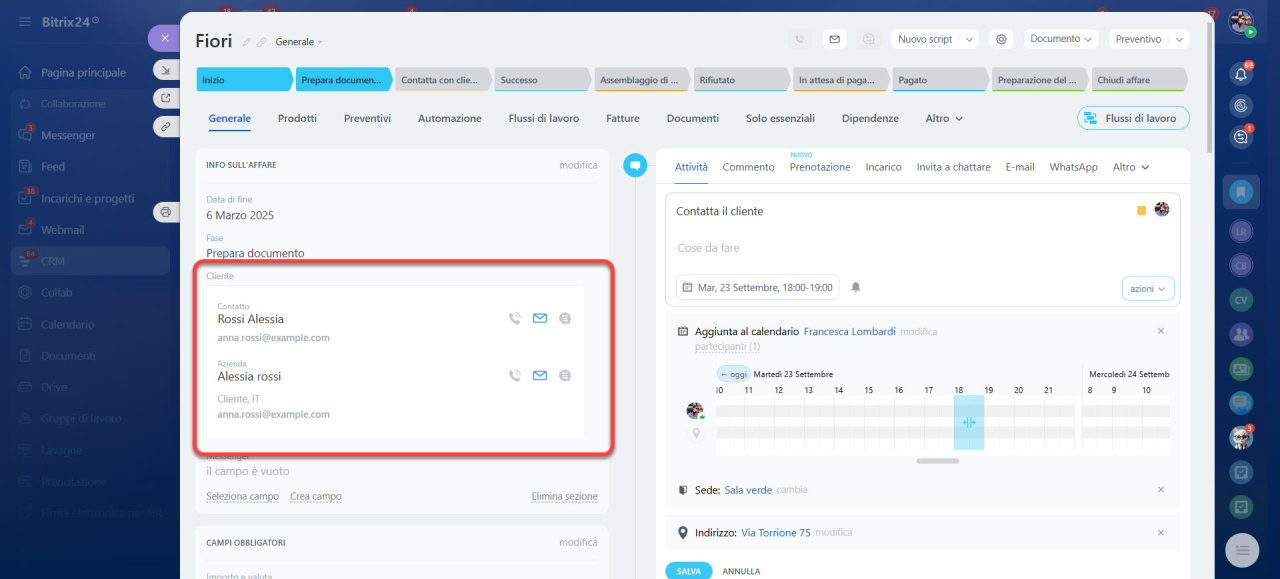Click the Nuovo script button

925,39
